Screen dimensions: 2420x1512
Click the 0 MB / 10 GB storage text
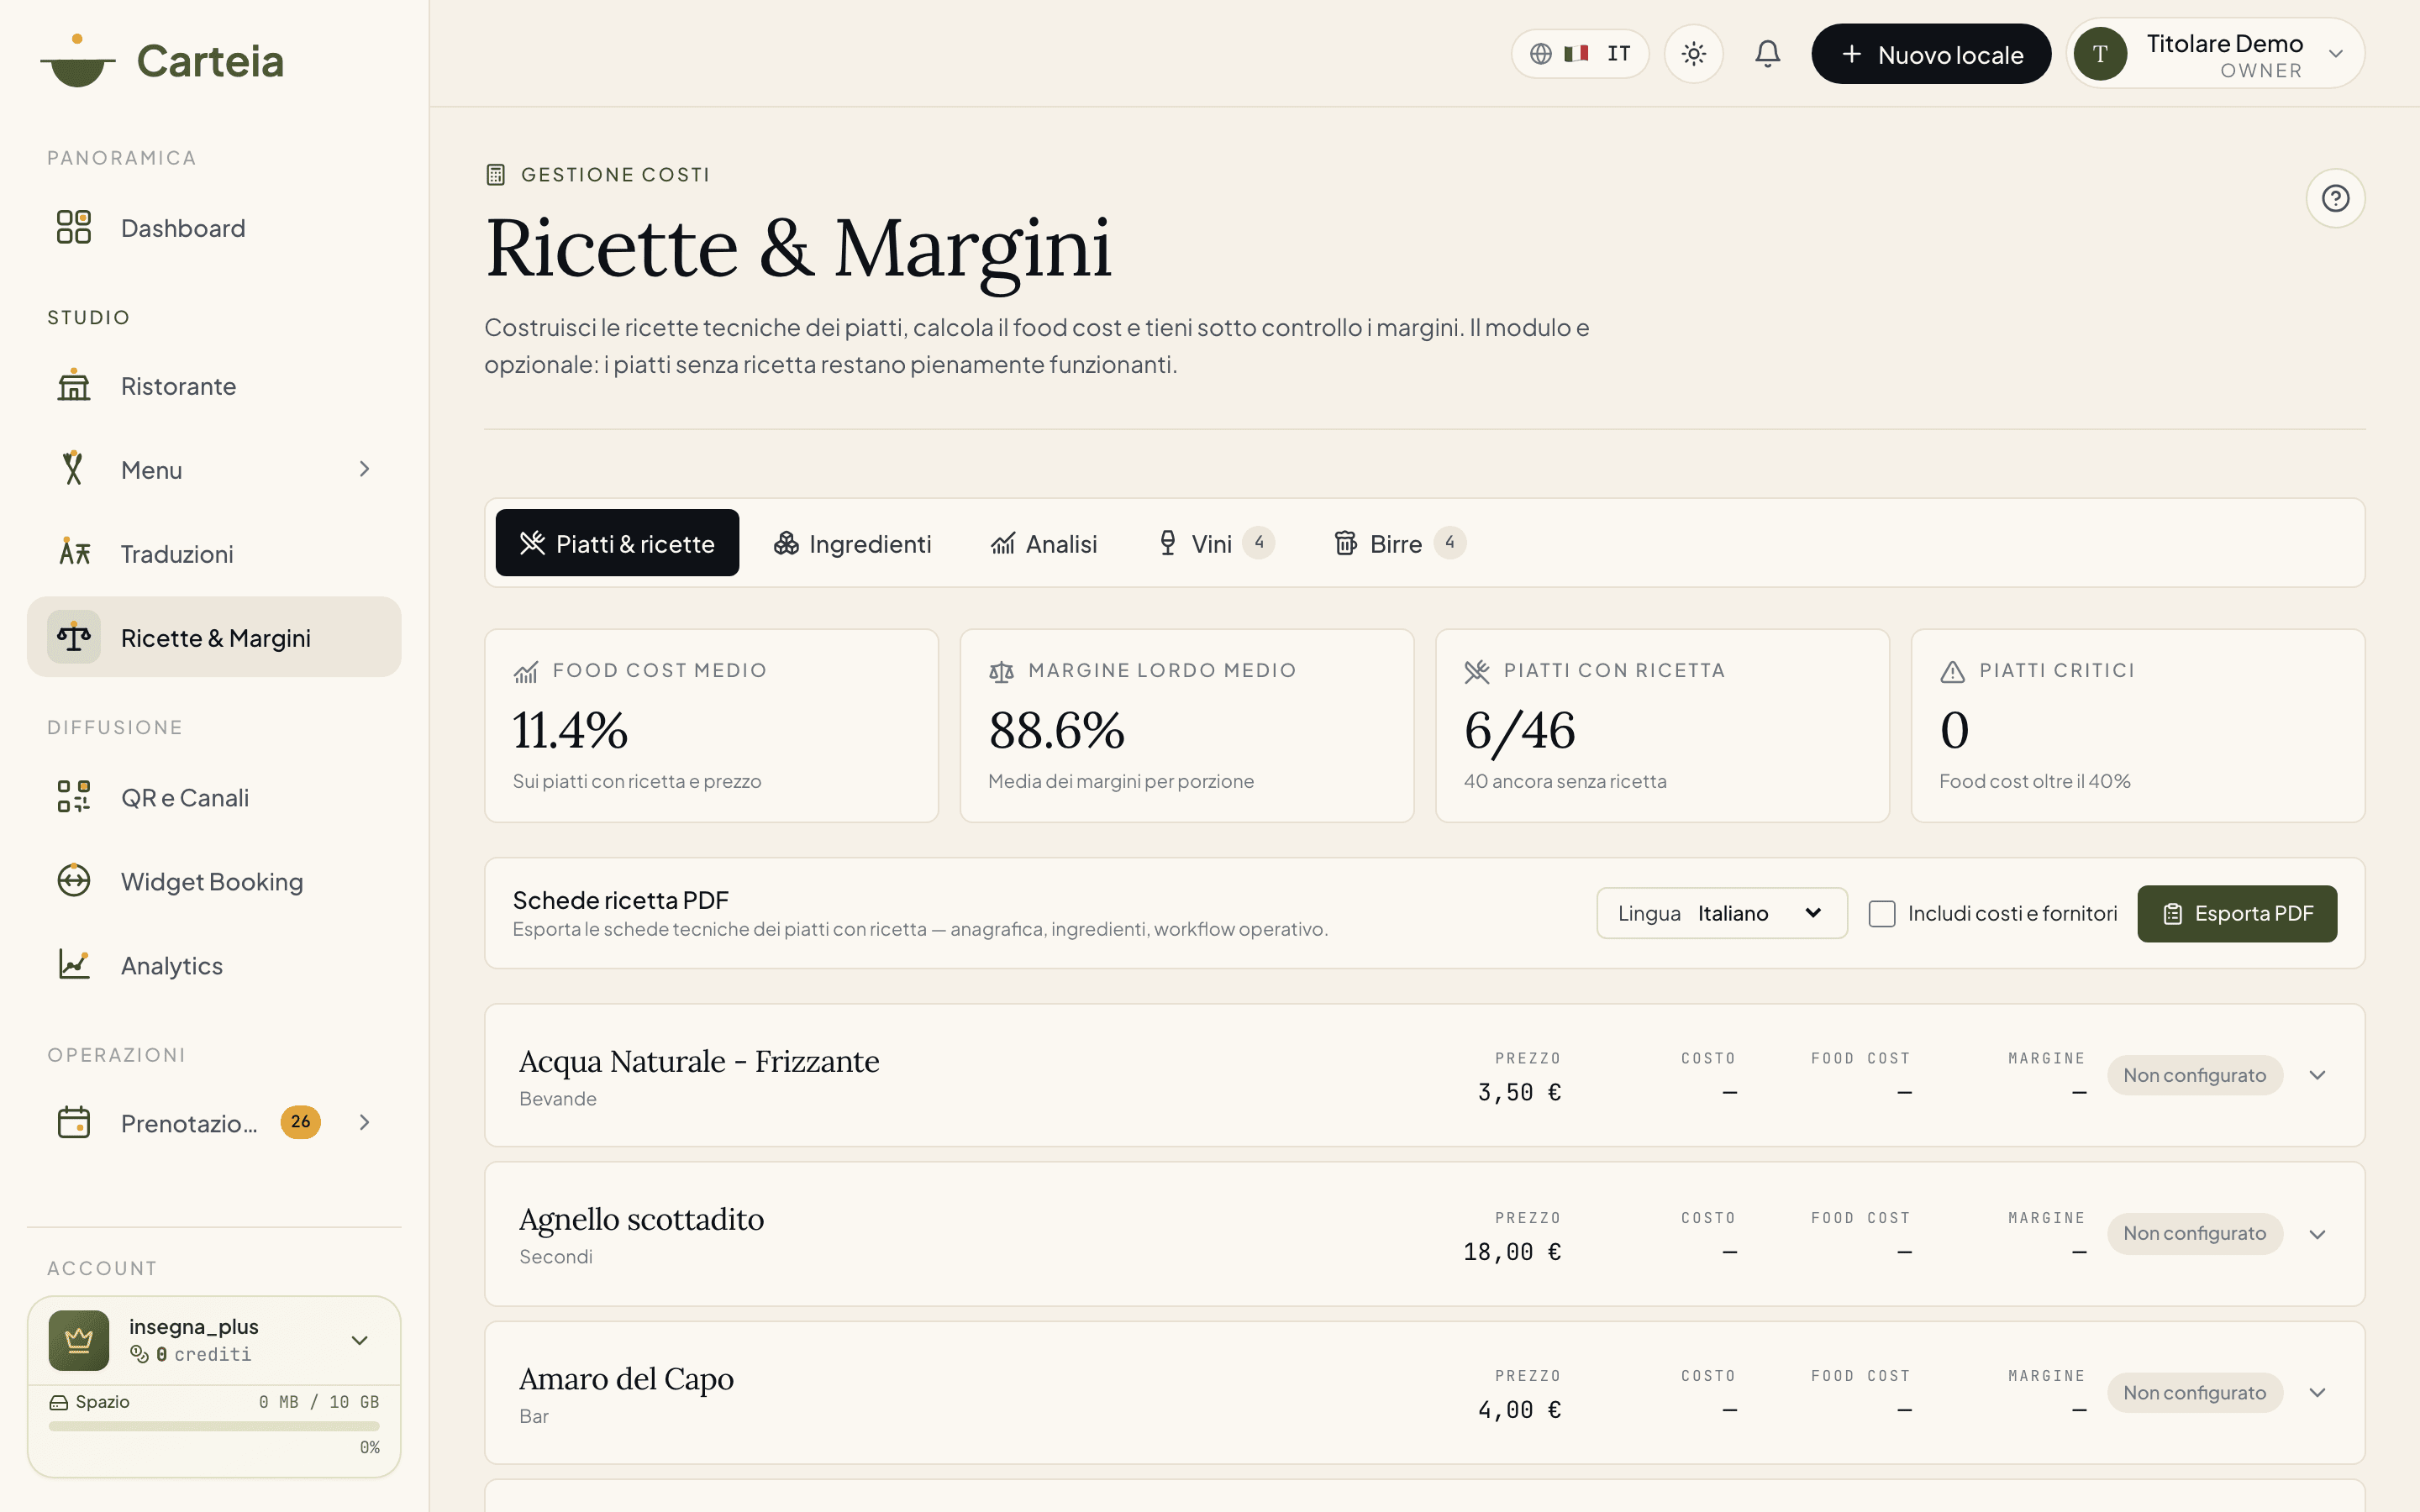[x=319, y=1402]
